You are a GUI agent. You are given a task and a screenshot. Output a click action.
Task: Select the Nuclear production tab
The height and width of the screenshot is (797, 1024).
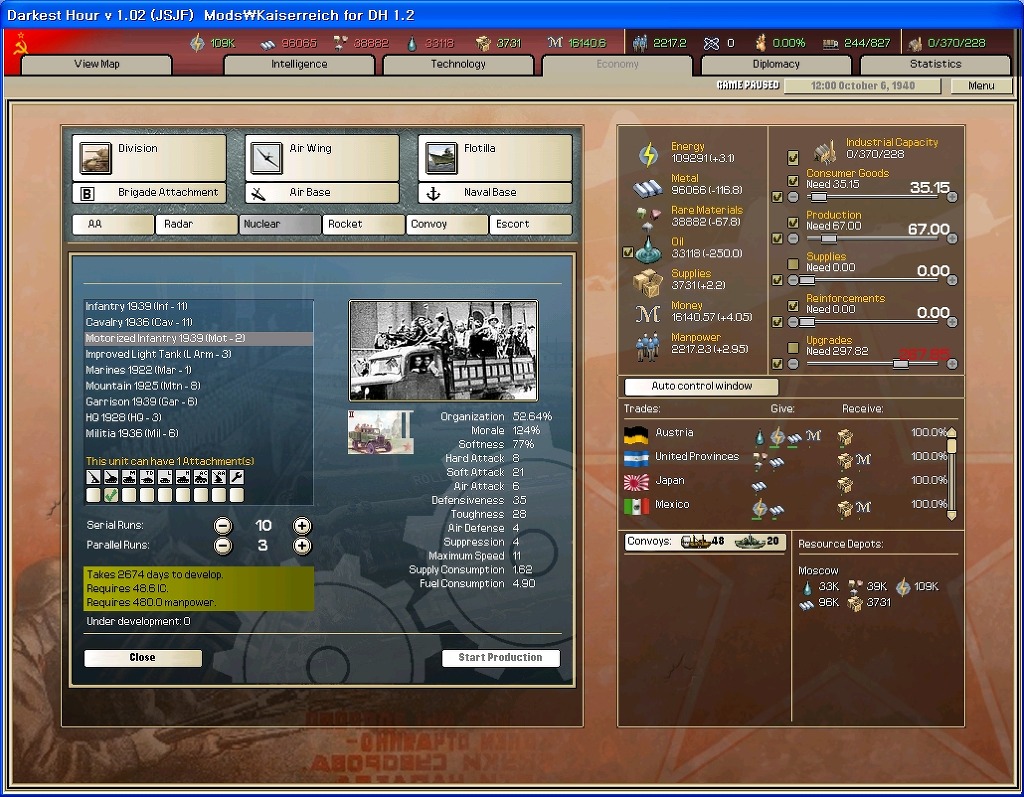tap(280, 224)
